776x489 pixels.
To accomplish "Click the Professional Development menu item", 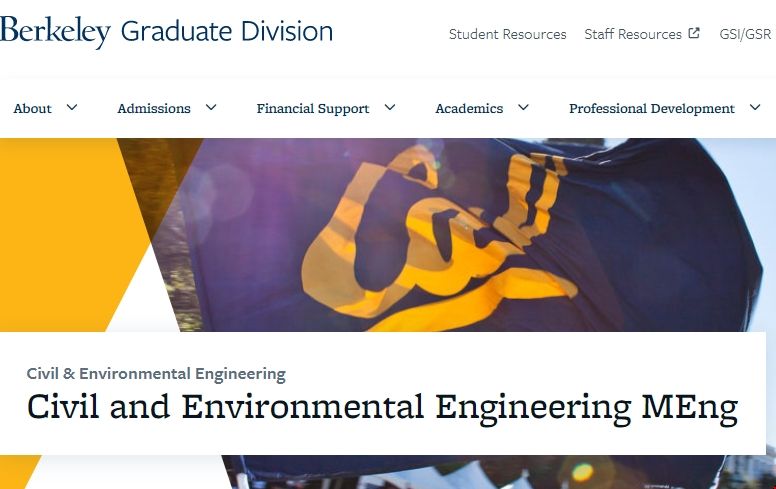I will pos(652,109).
